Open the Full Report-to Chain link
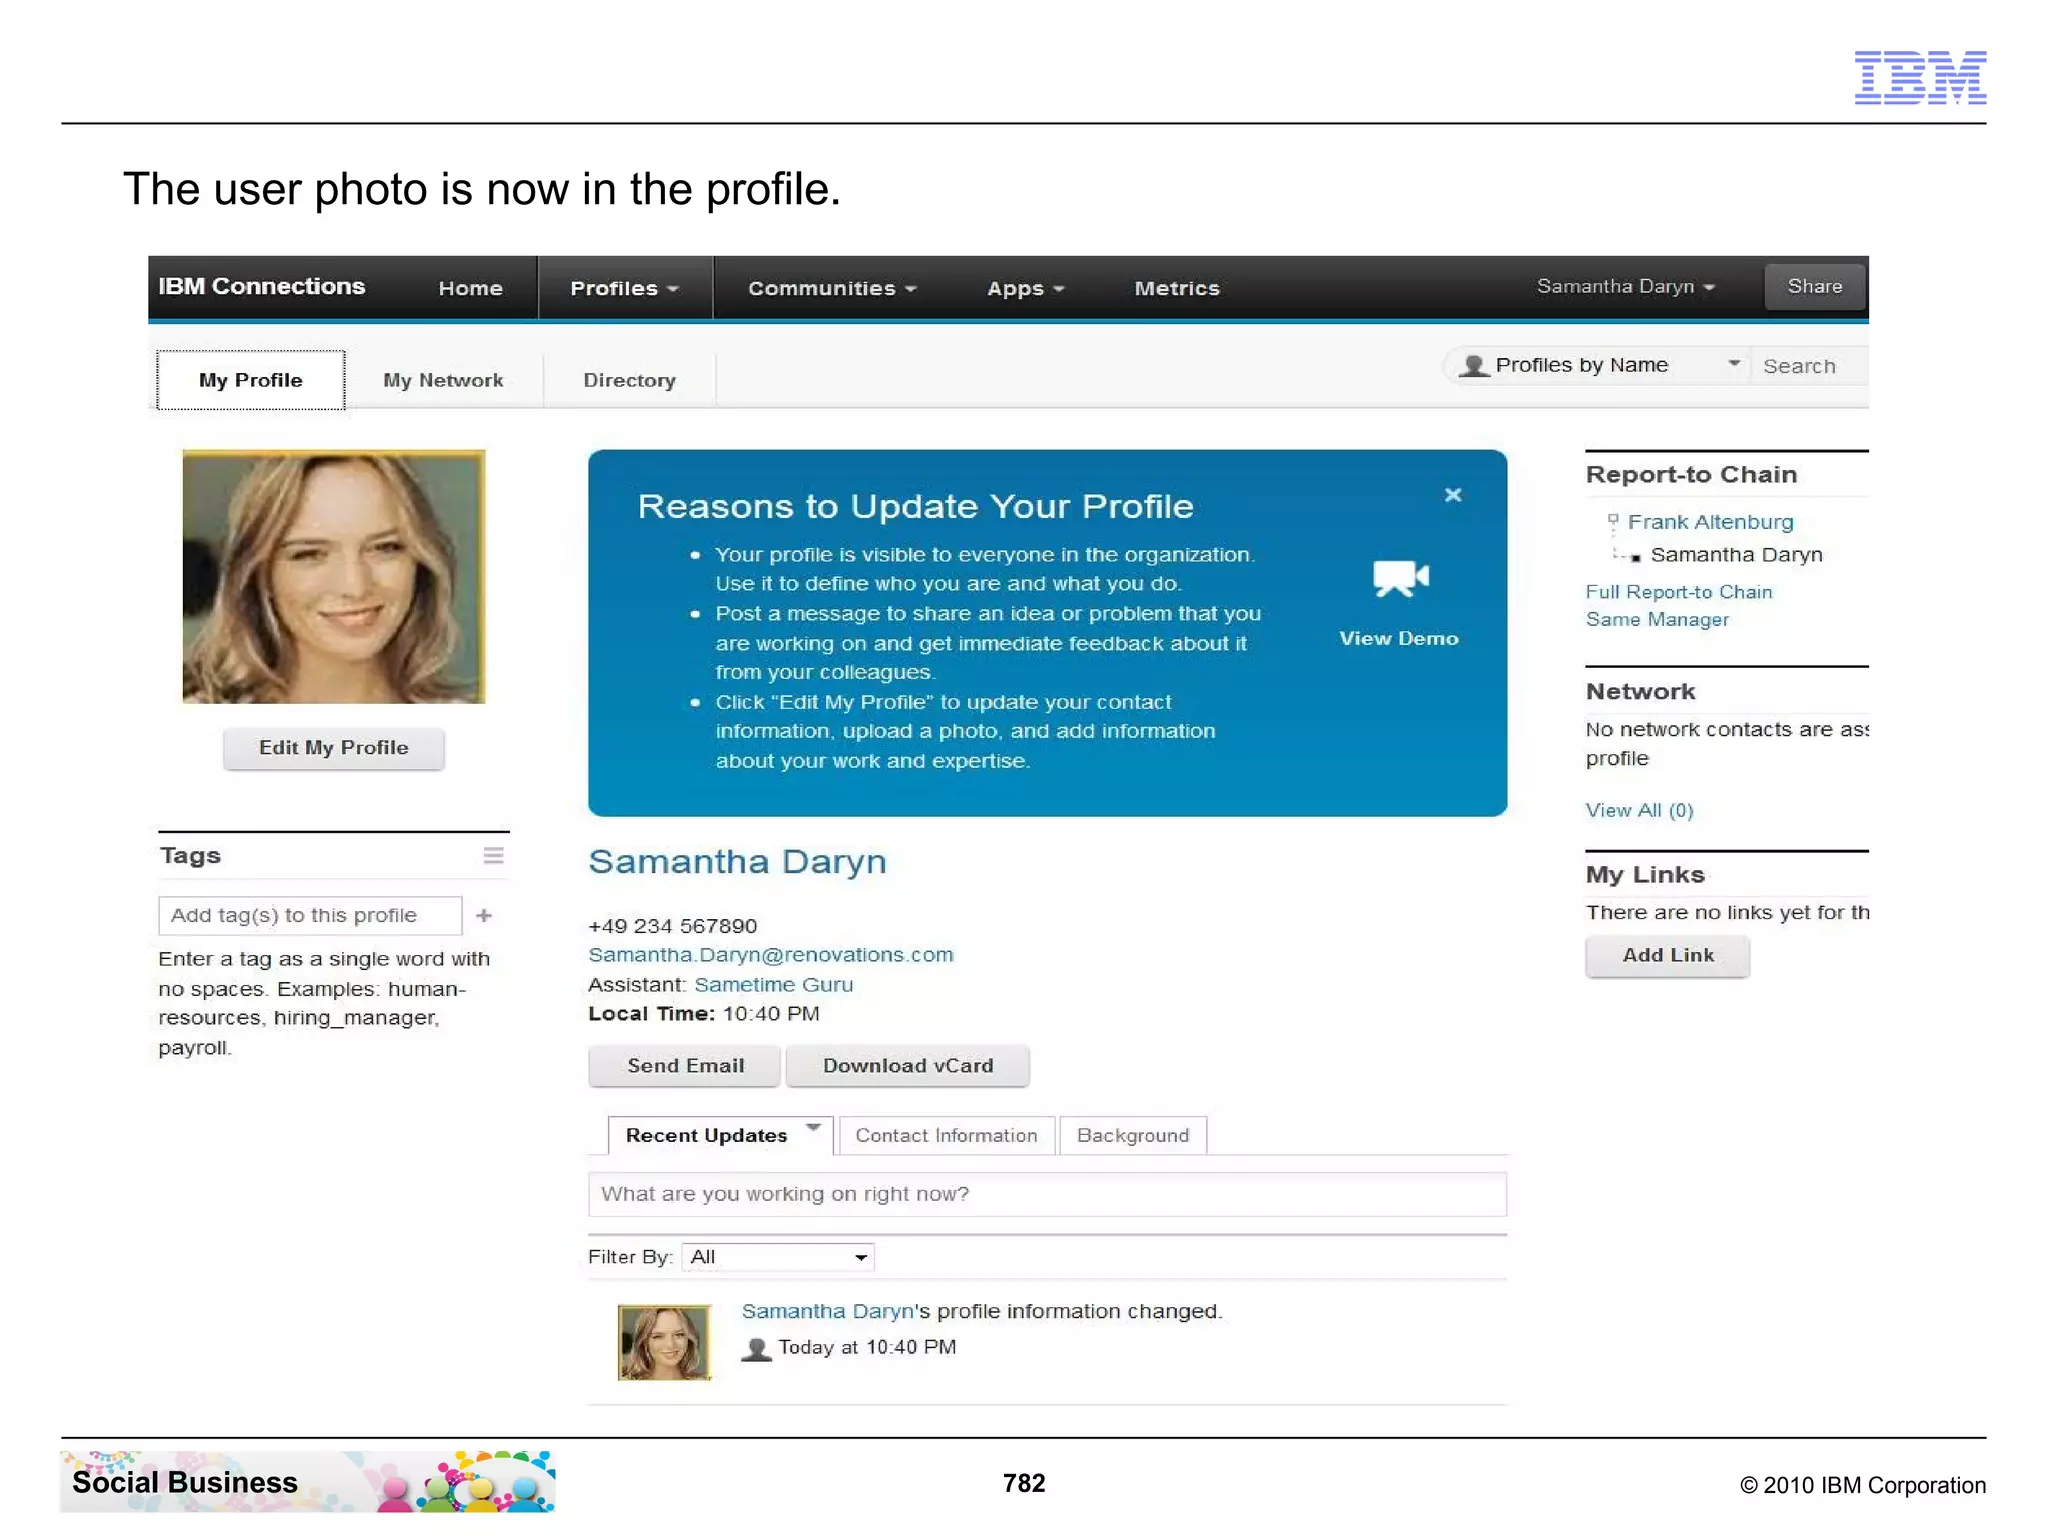Viewport: 2048px width, 1536px height. click(1679, 592)
